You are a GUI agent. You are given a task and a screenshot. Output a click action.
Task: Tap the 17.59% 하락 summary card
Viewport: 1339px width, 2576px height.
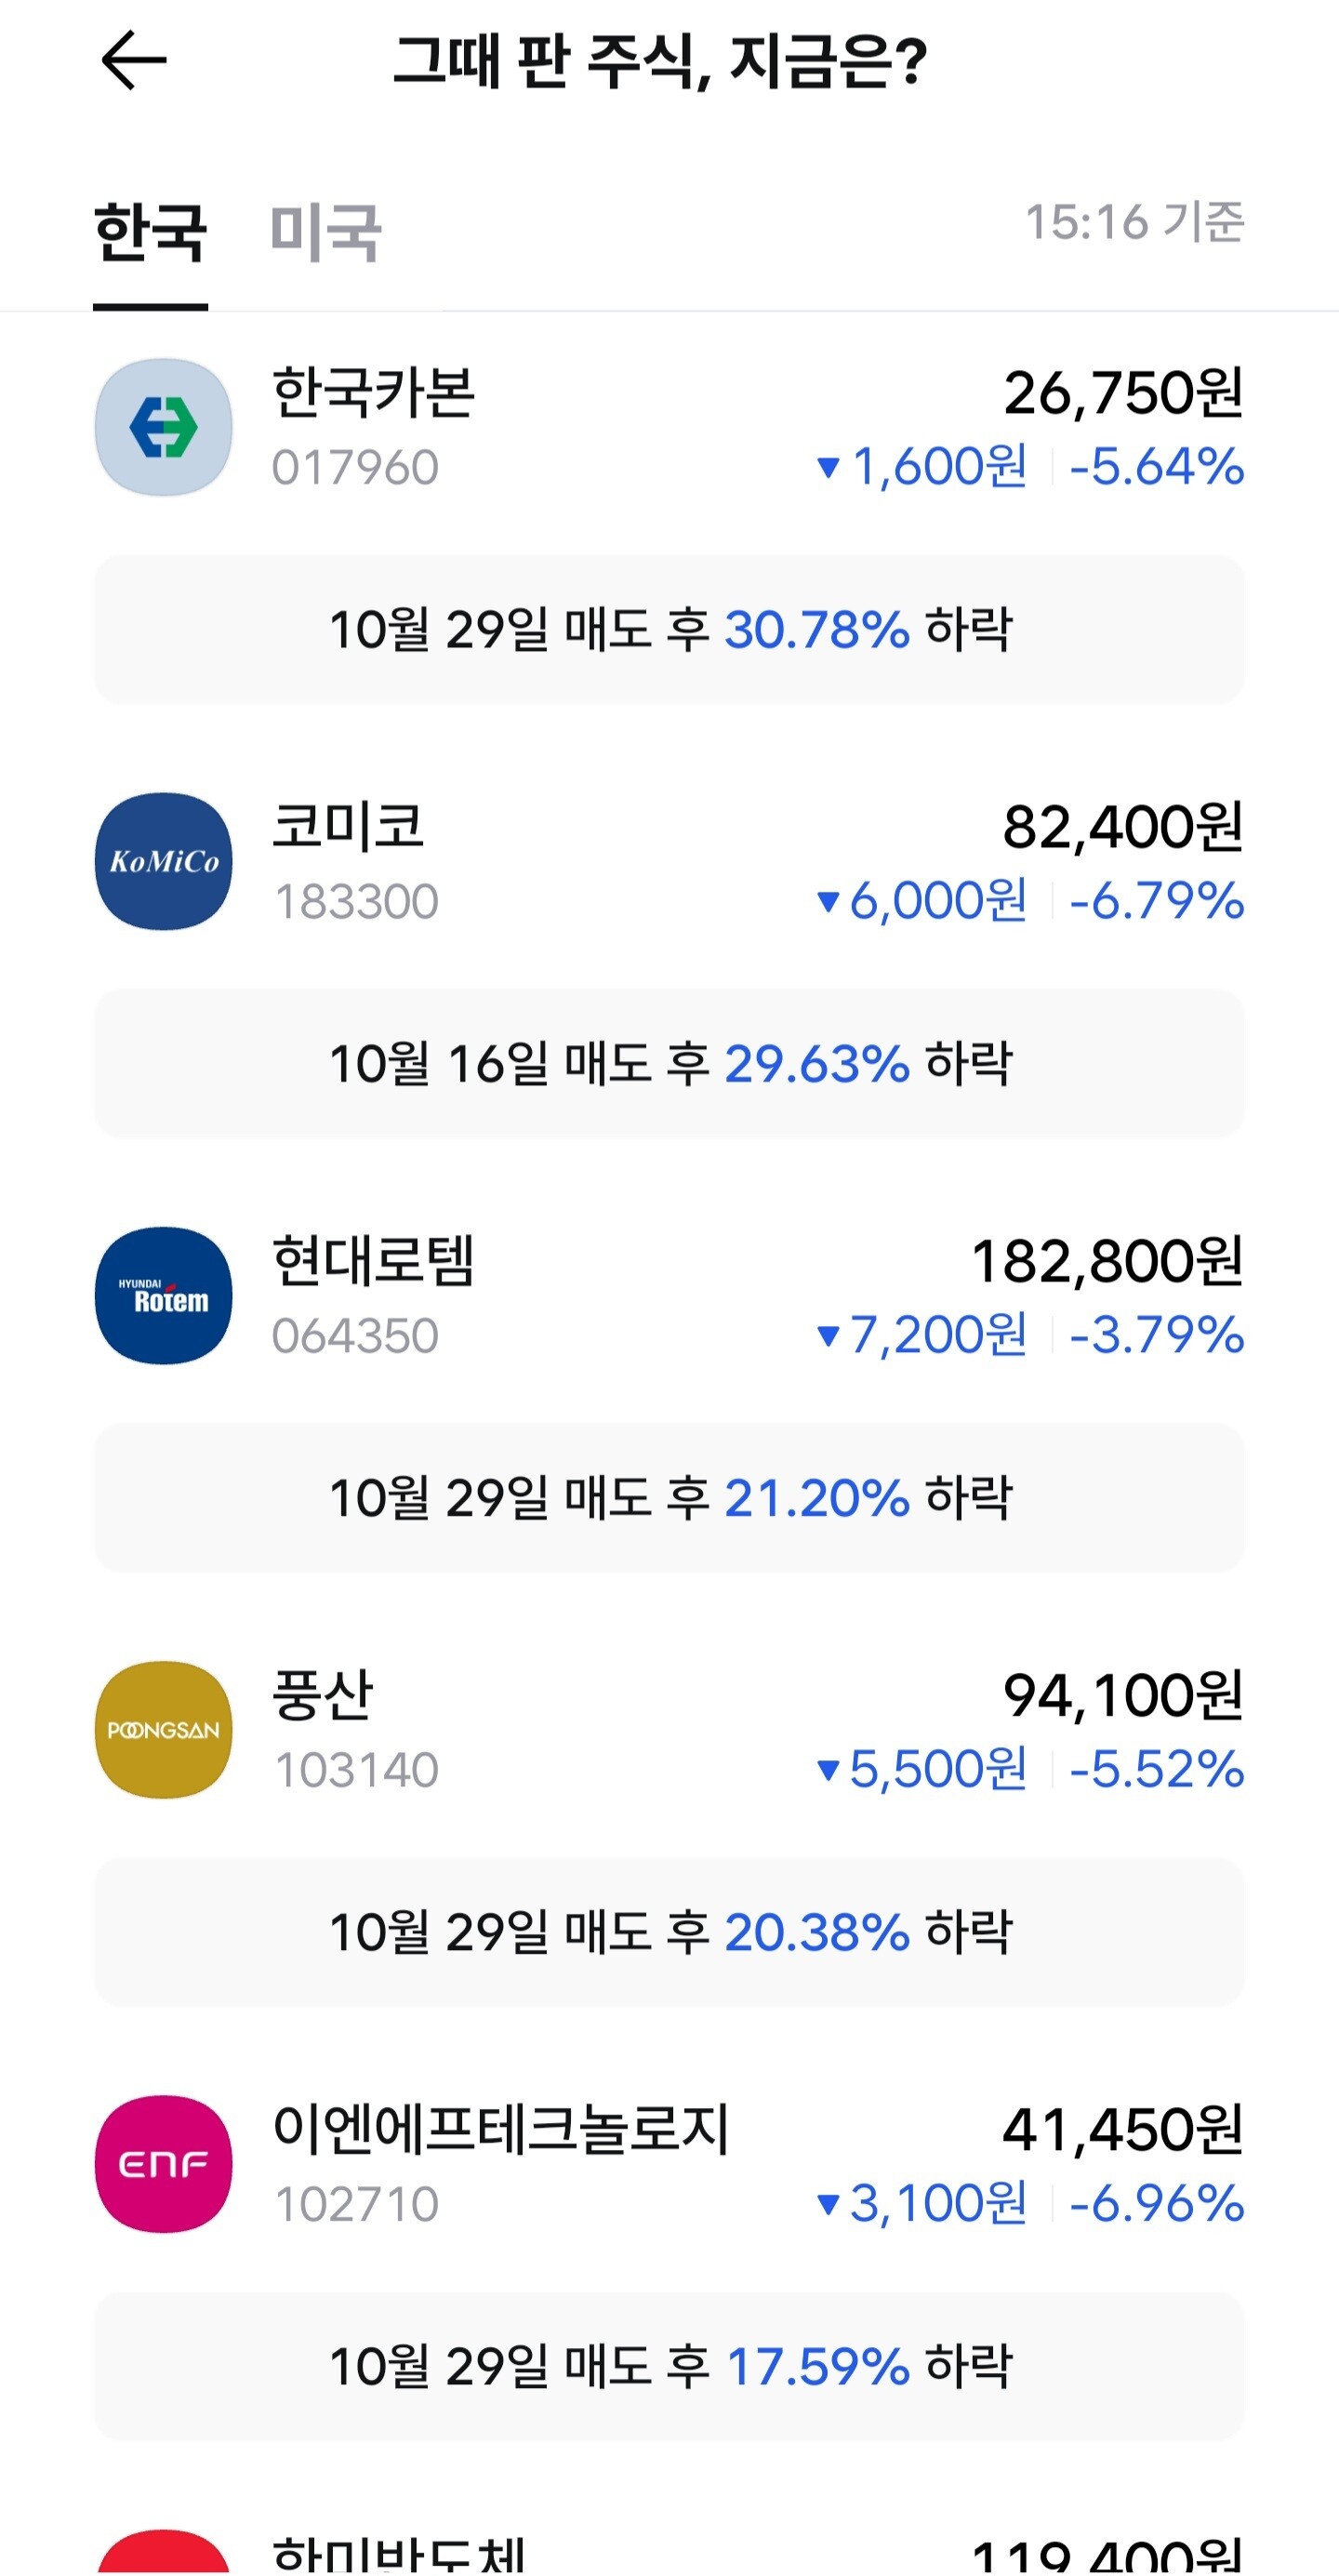[669, 2365]
